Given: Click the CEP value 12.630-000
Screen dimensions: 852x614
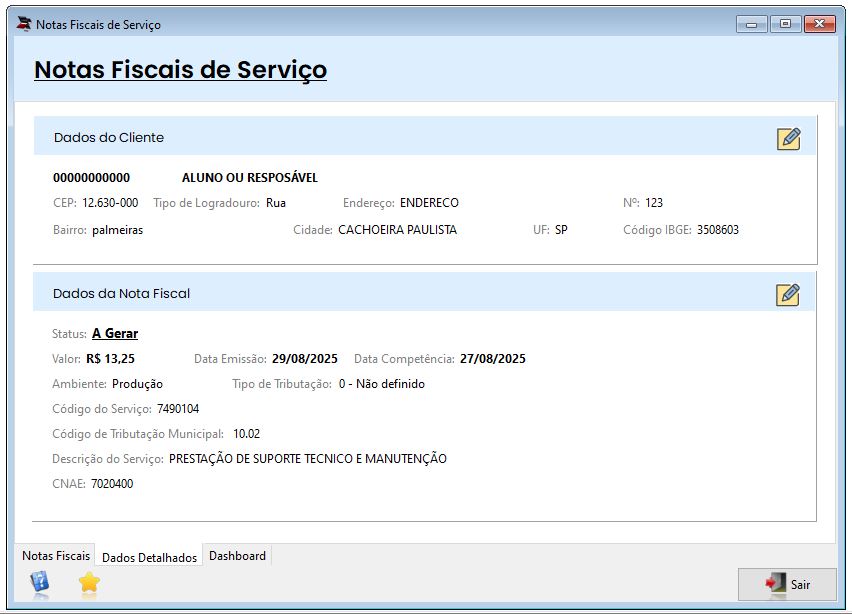Looking at the screenshot, I should 110,203.
